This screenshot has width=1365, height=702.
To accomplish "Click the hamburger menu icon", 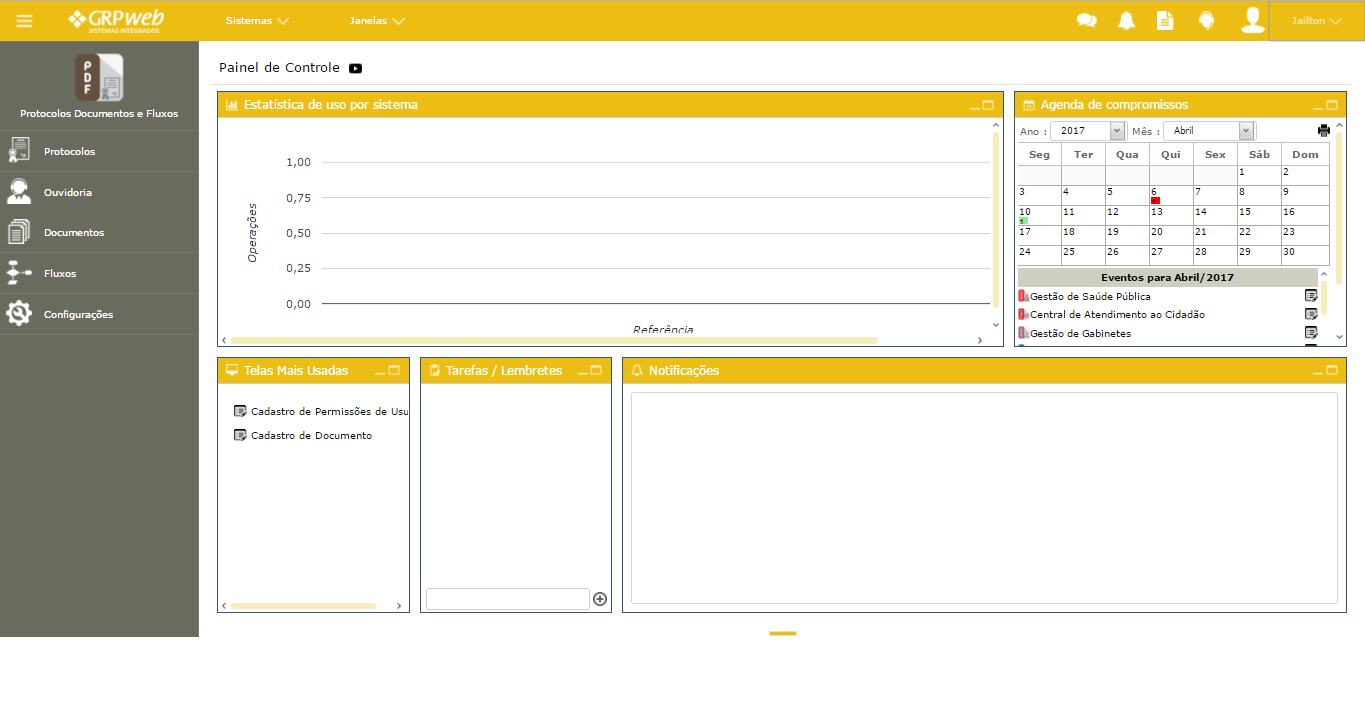I will point(24,21).
